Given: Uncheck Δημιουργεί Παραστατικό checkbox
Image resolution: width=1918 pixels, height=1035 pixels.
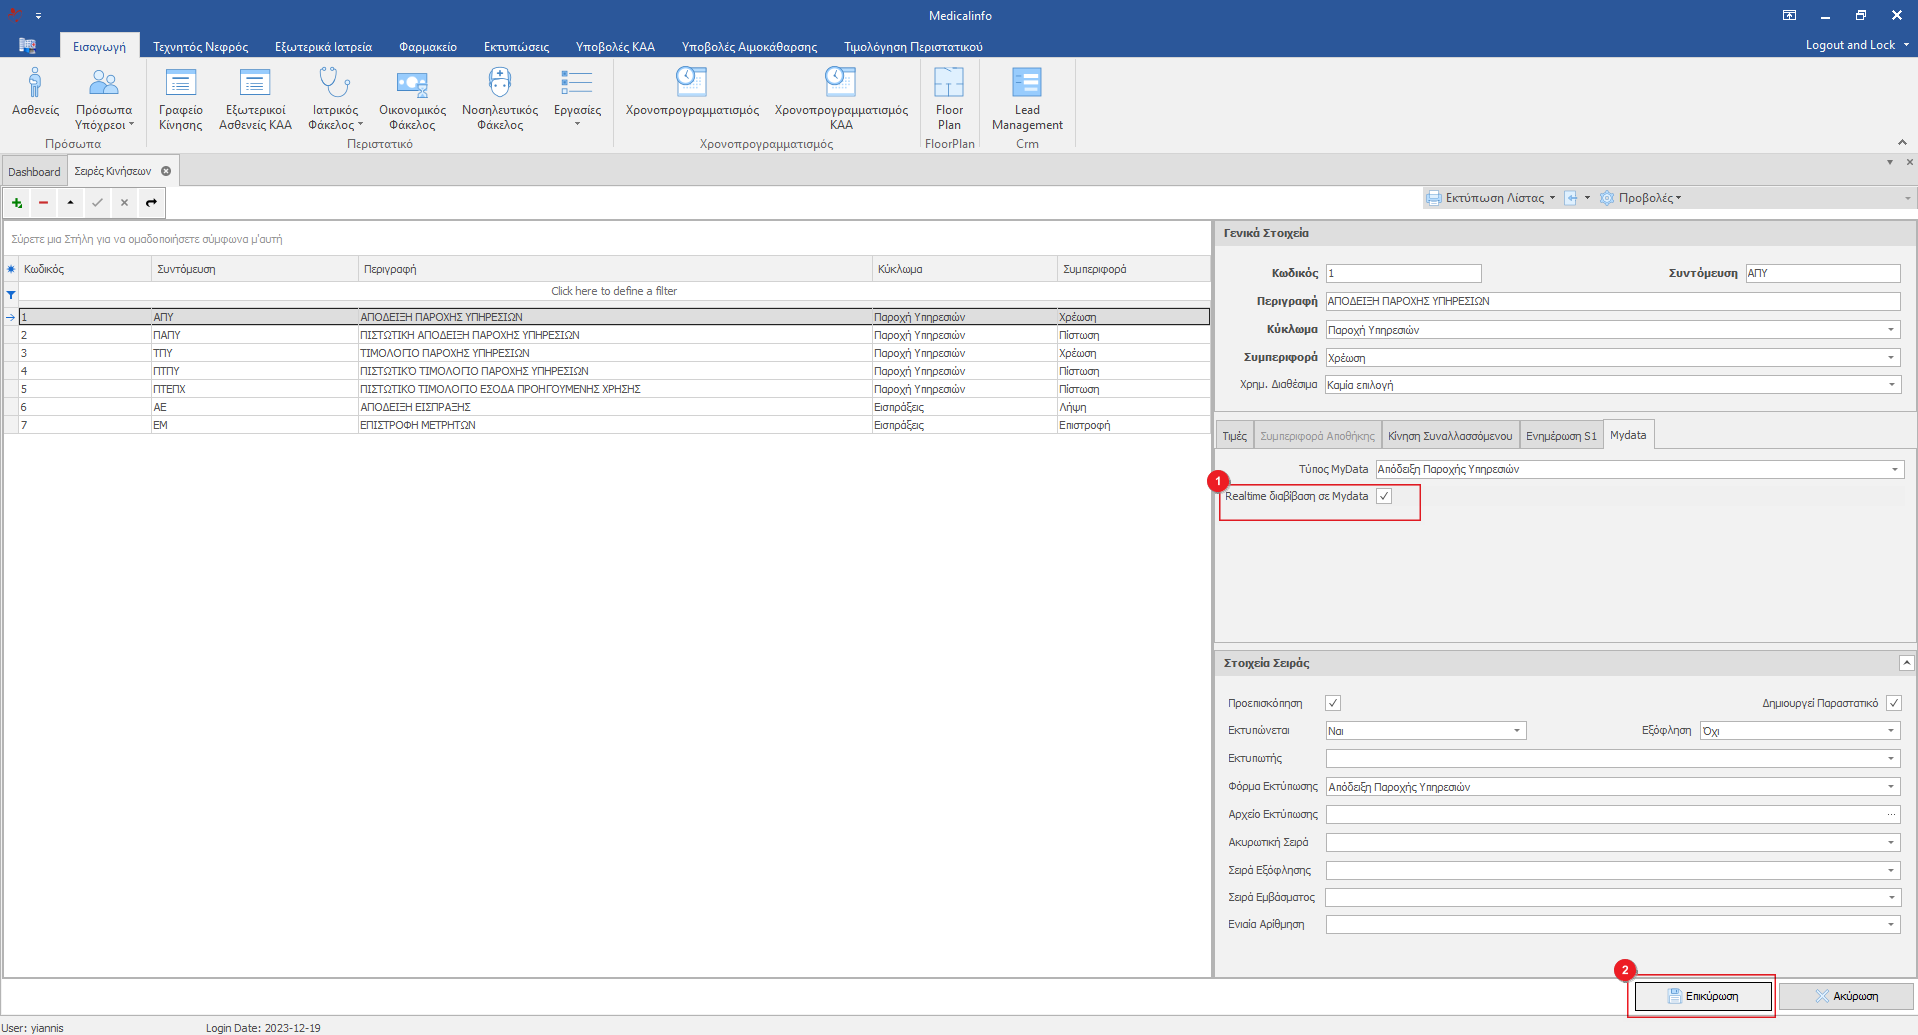Looking at the screenshot, I should (1893, 704).
